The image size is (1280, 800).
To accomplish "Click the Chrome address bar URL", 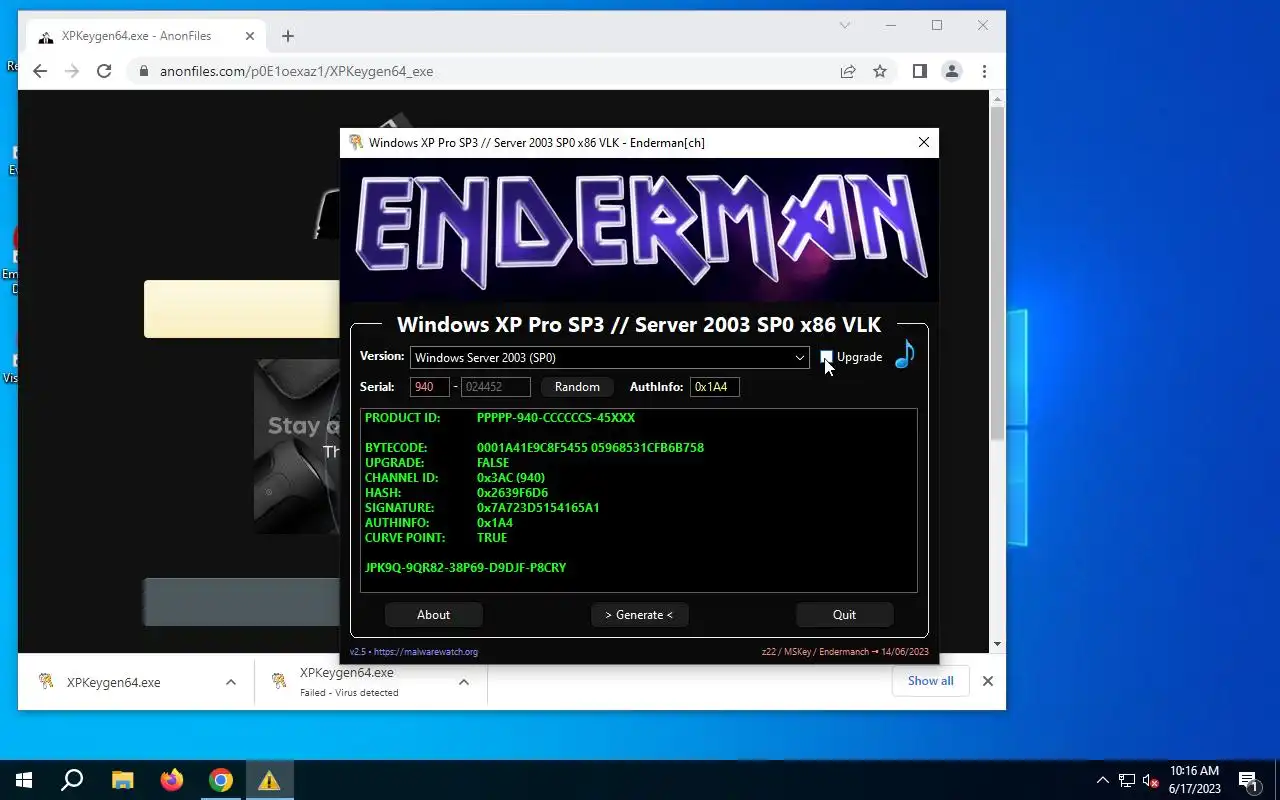I will tap(296, 72).
